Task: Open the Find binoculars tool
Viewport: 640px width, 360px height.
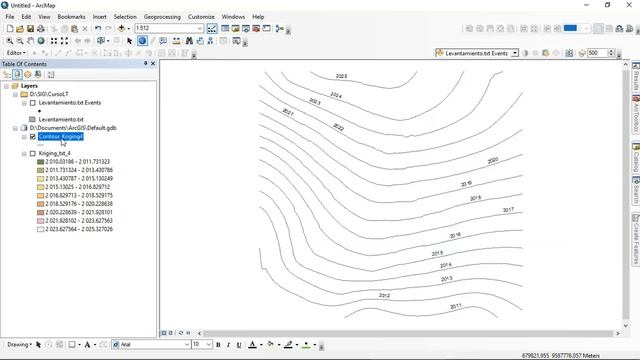Action: tap(189, 41)
